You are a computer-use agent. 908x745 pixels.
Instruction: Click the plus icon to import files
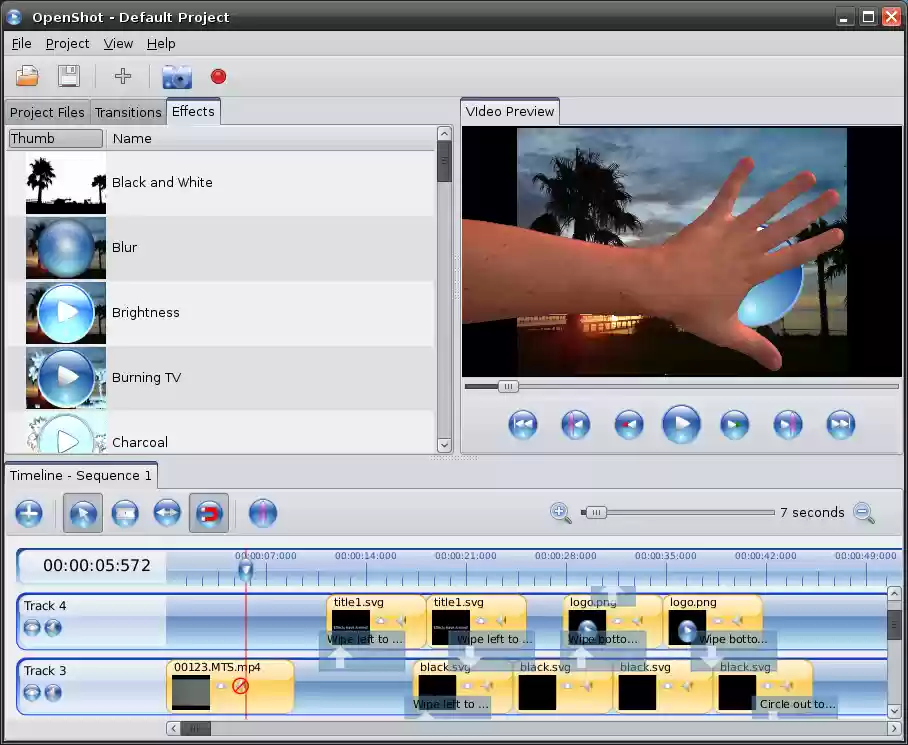pyautogui.click(x=123, y=76)
